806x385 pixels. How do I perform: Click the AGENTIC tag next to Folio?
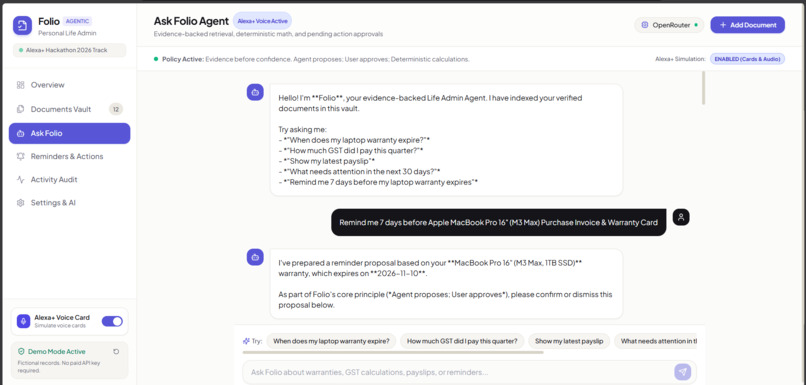click(x=78, y=22)
